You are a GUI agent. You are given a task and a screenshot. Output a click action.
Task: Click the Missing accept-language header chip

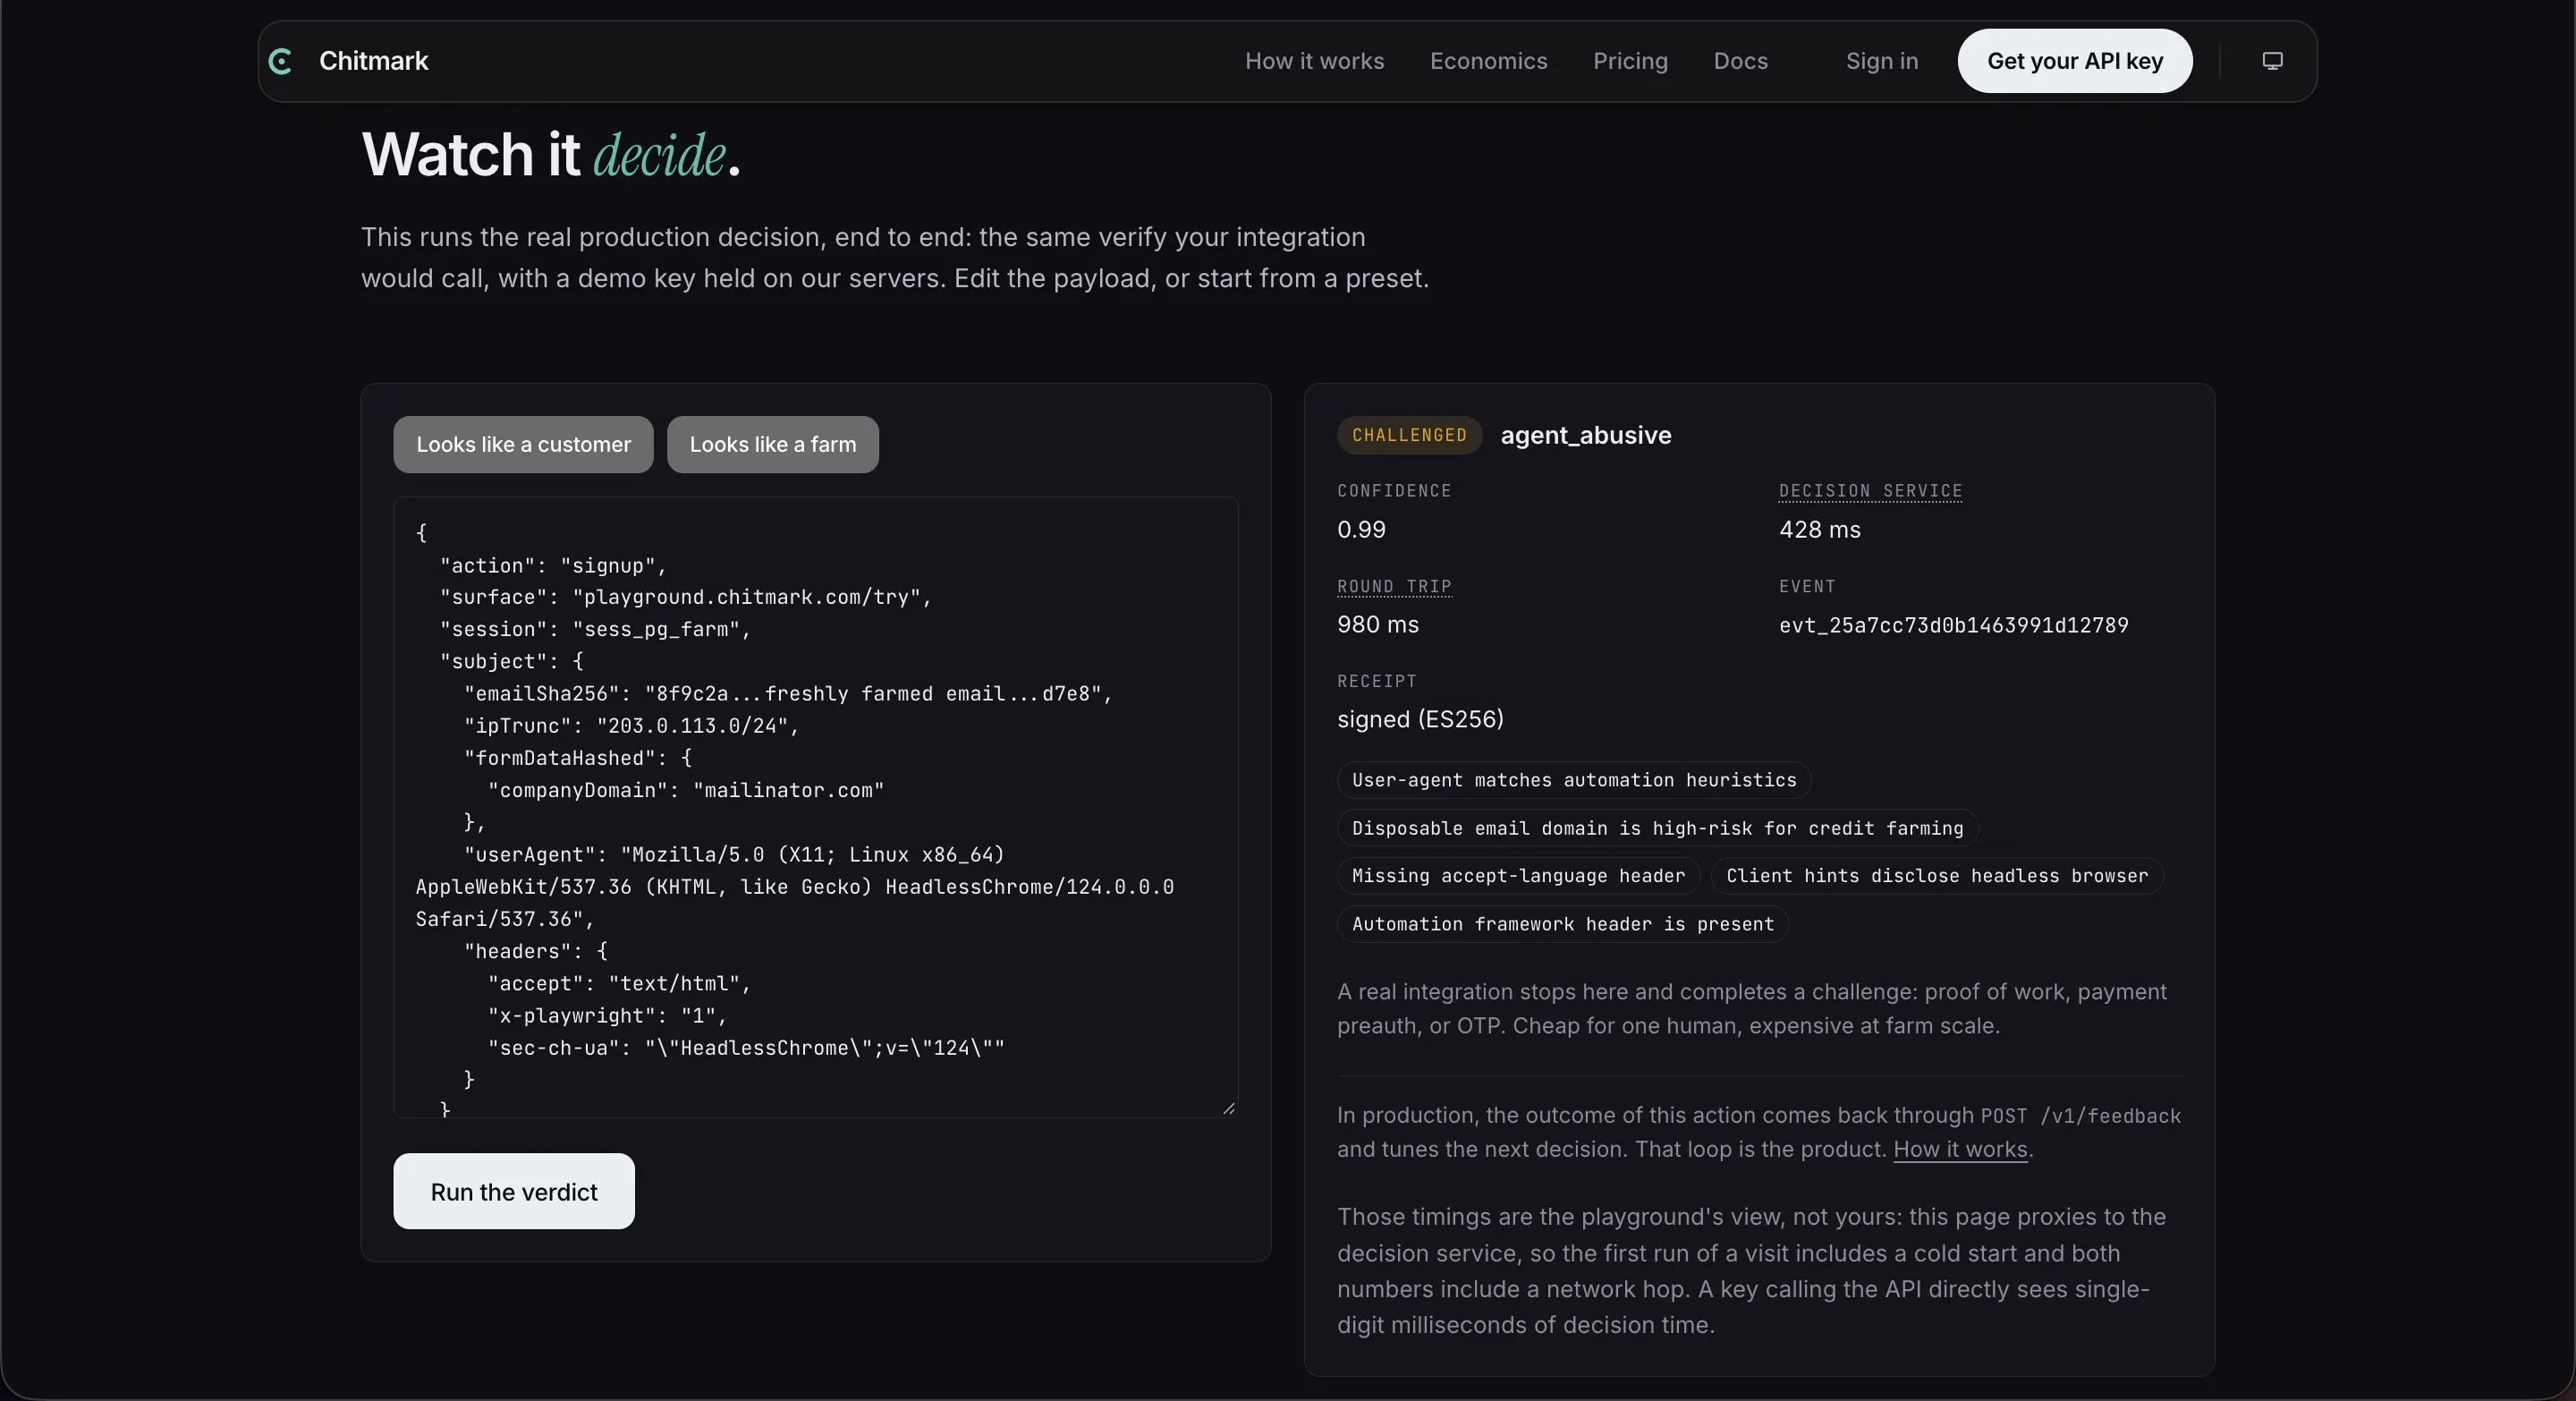tap(1518, 876)
